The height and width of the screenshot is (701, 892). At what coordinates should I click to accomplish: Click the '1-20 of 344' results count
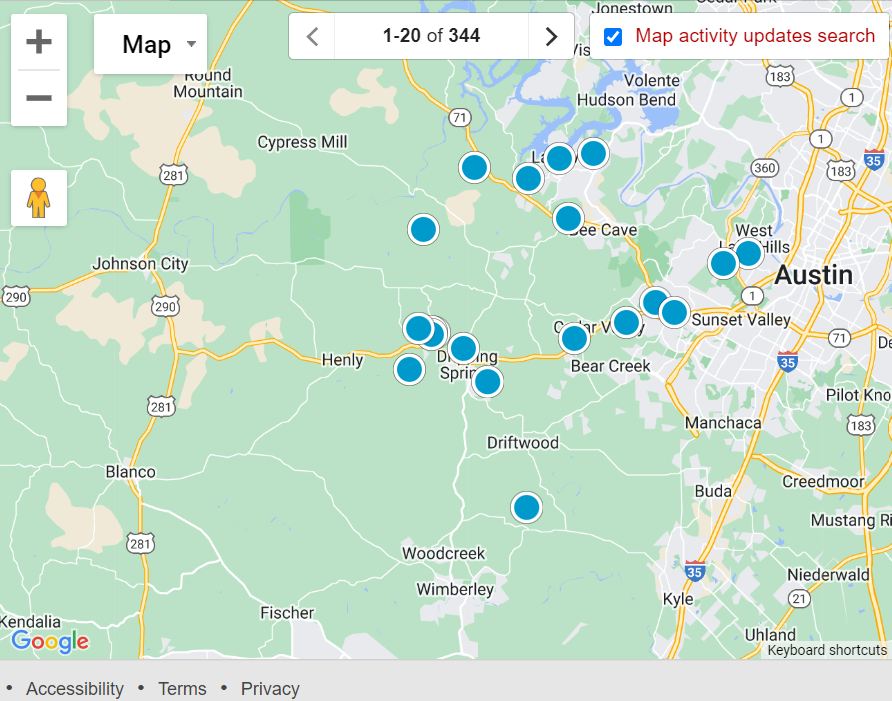[x=431, y=36]
